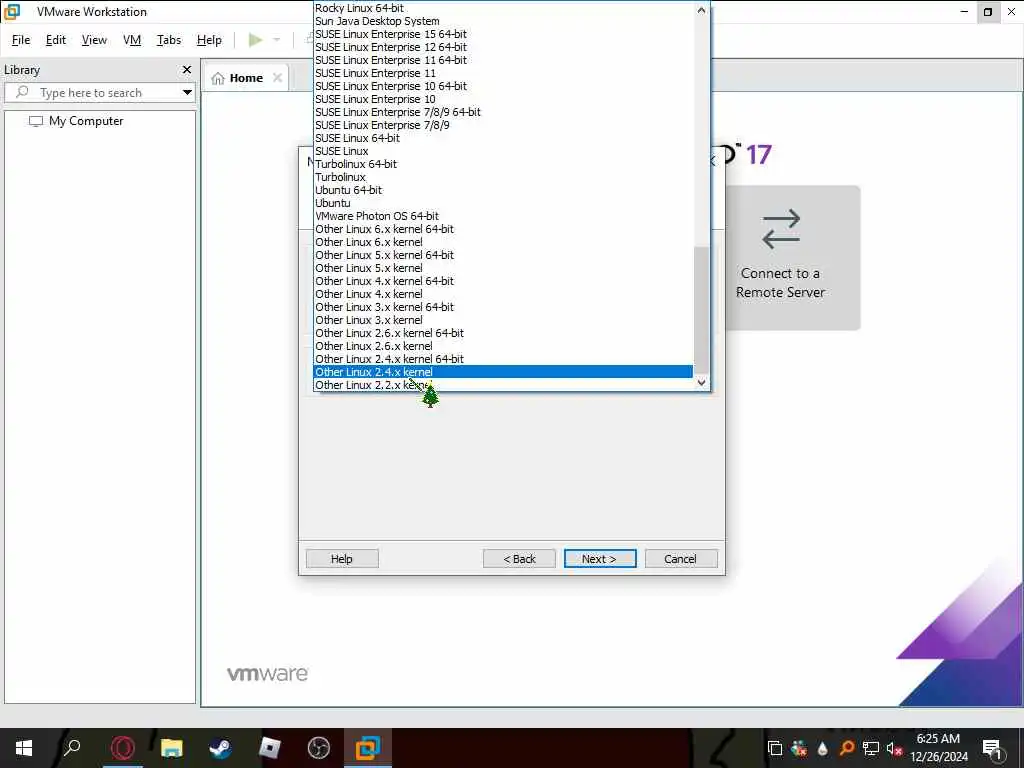Open File Explorer from taskbar
The height and width of the screenshot is (768, 1024).
172,748
